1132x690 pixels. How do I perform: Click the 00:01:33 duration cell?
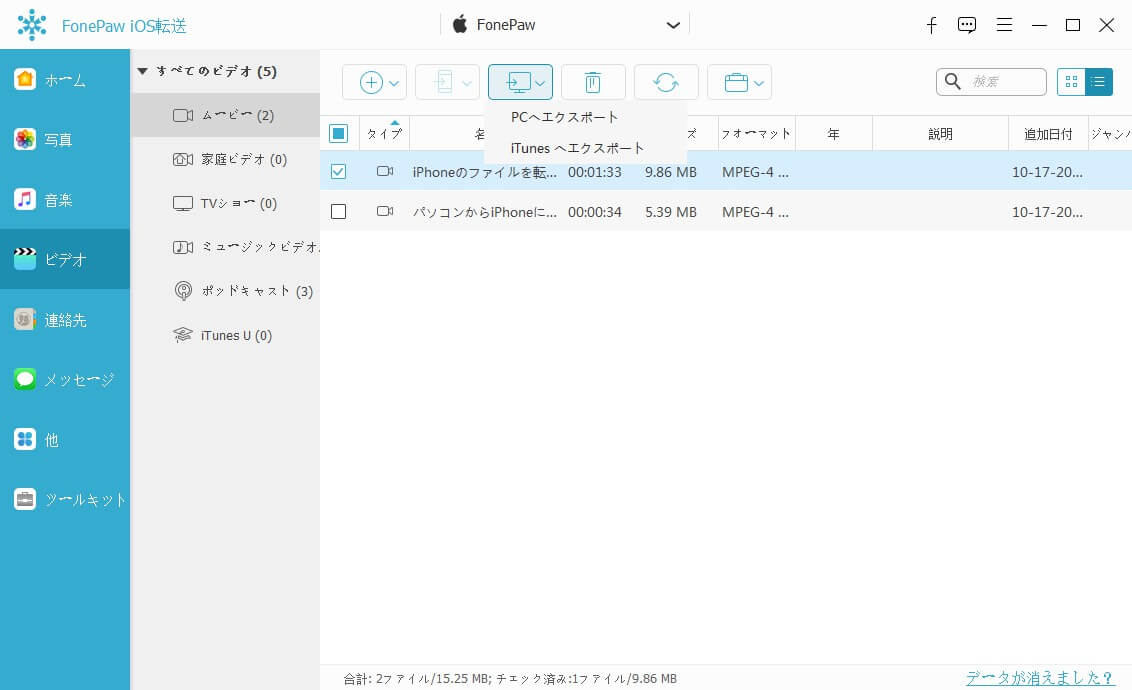point(595,172)
